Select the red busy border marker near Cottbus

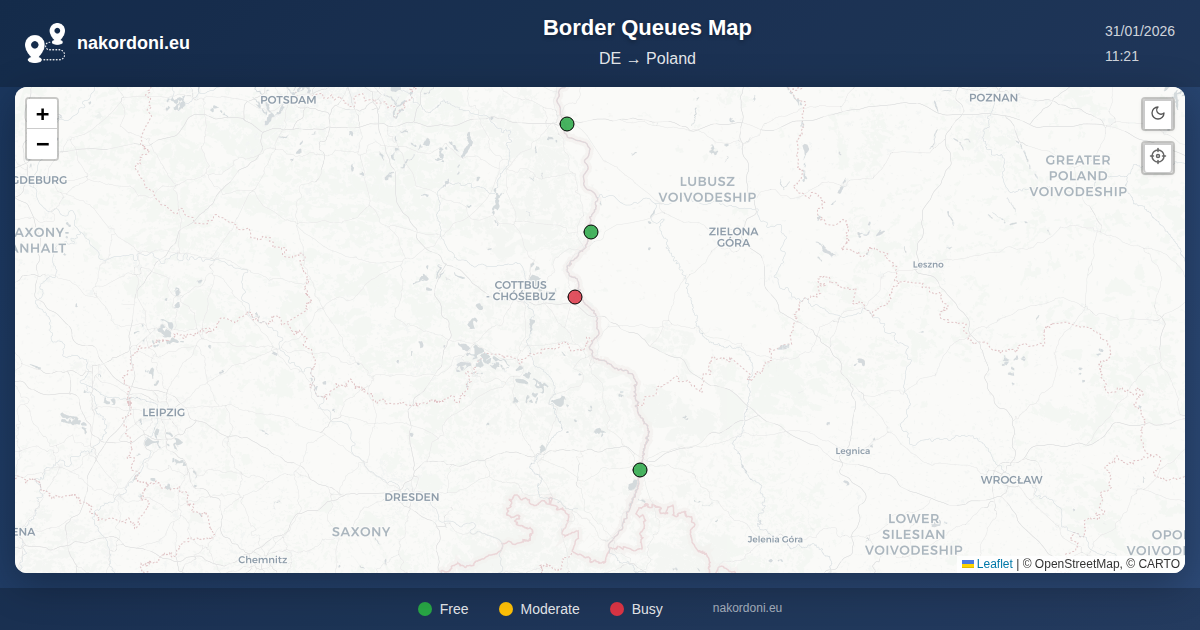tap(575, 297)
